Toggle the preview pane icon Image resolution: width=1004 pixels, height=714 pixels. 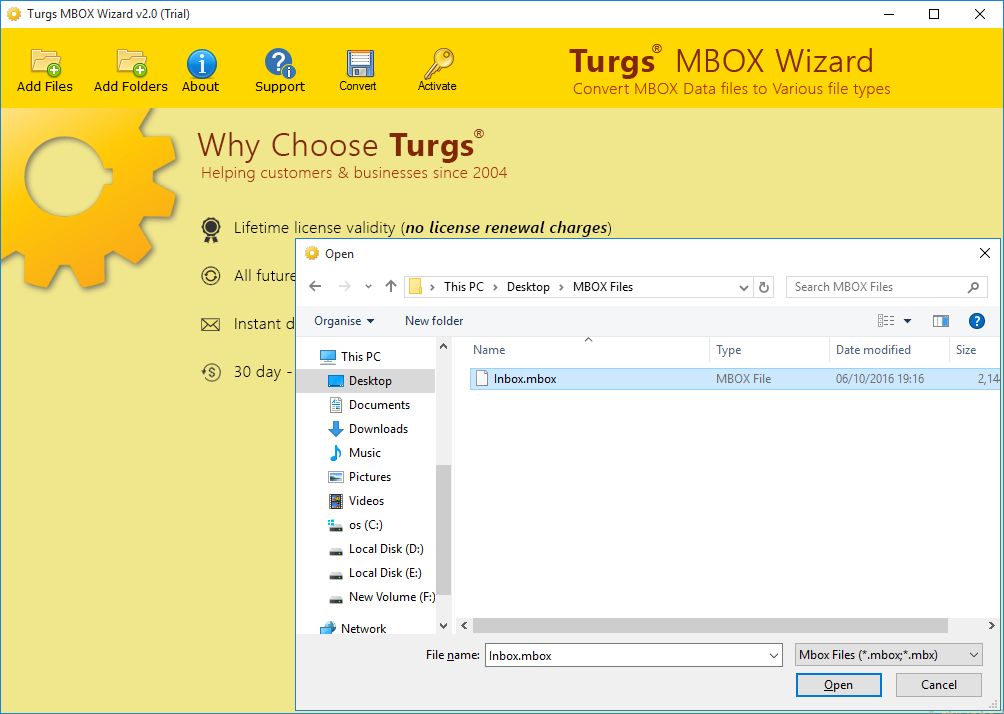pos(941,321)
